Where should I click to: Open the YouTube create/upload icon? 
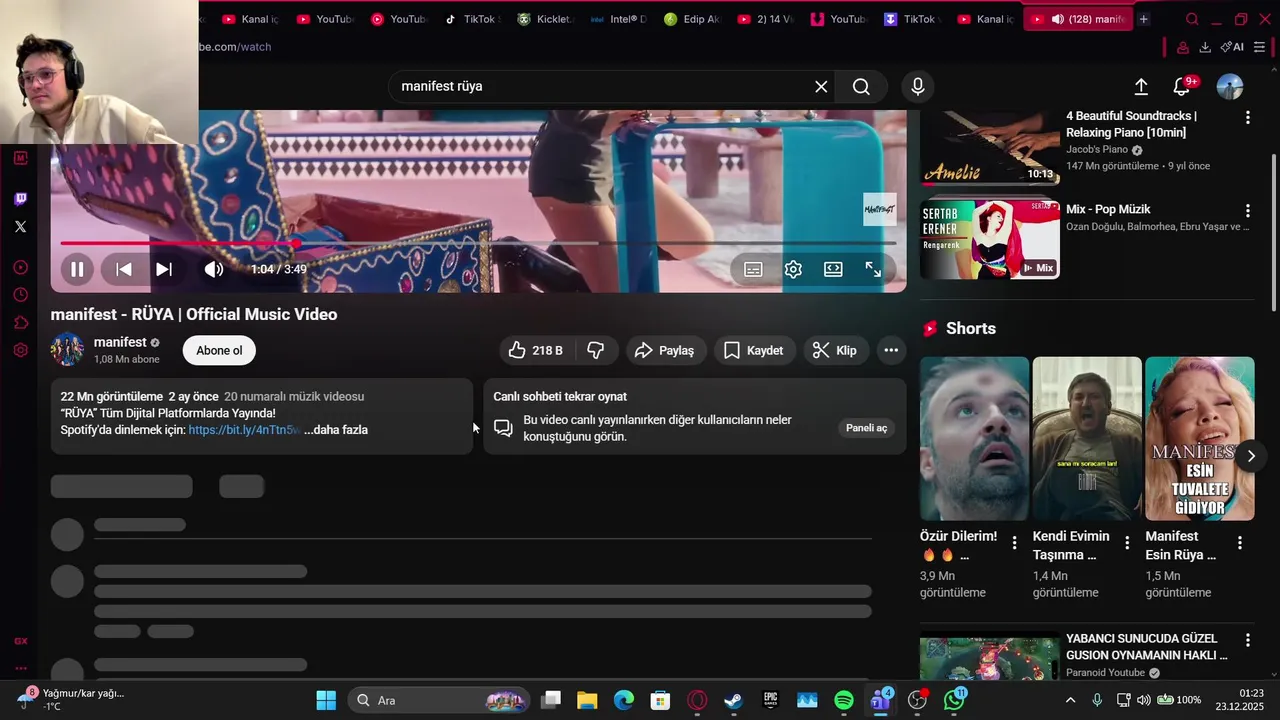pos(1141,87)
